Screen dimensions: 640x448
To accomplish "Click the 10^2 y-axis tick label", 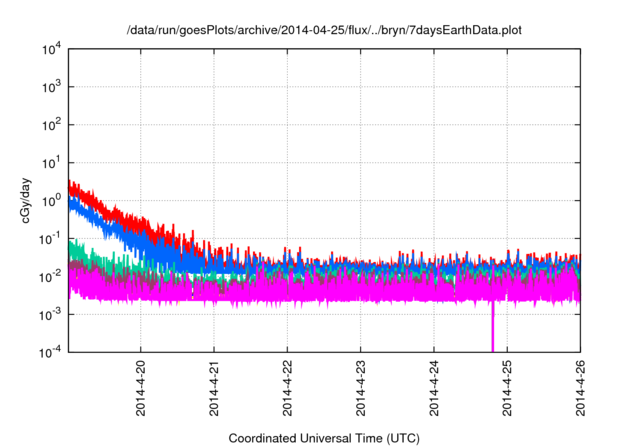I will click(51, 125).
